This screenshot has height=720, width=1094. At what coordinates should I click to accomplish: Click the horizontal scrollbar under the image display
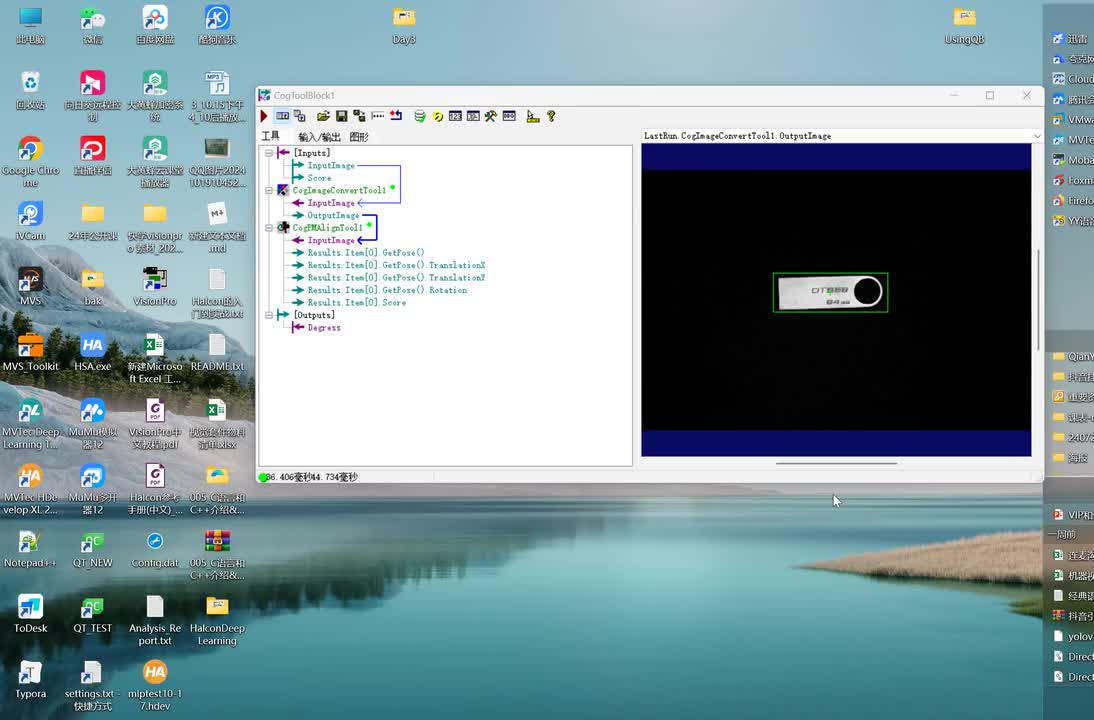836,463
